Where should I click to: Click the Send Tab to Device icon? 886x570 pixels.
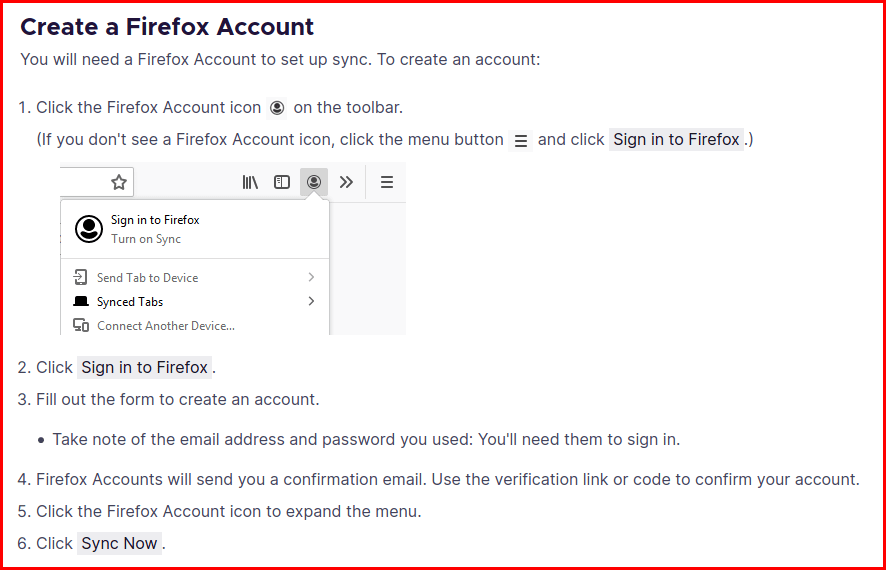point(80,277)
